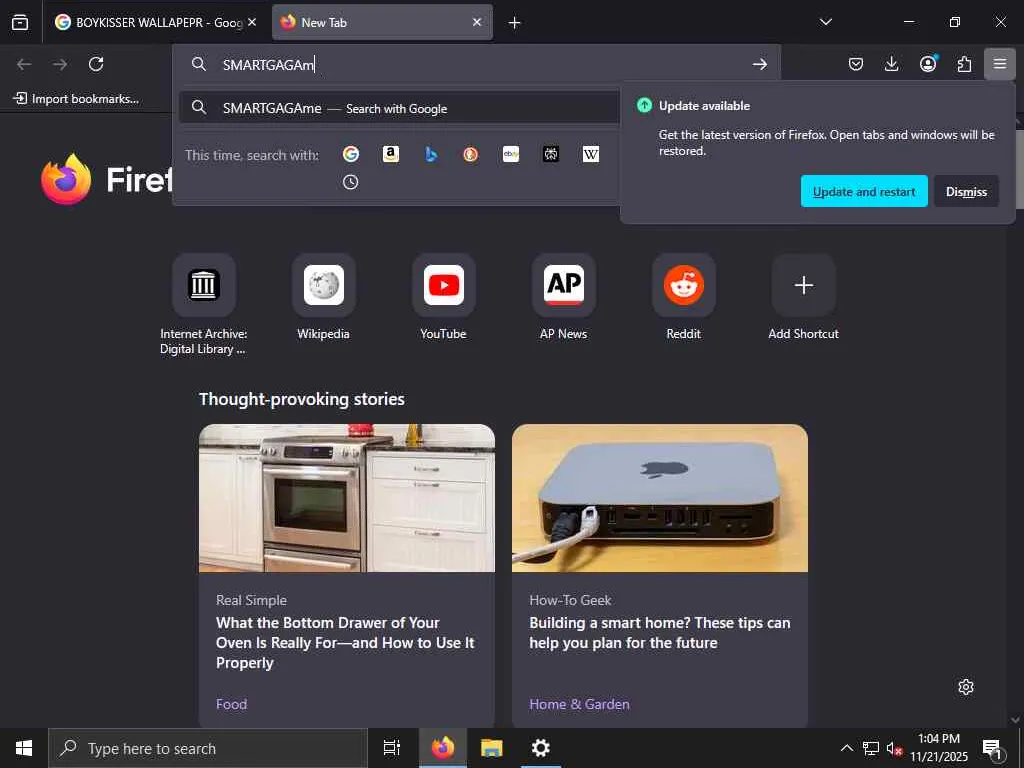The width and height of the screenshot is (1024, 768).
Task: Open the Firefox account menu
Action: [x=928, y=64]
